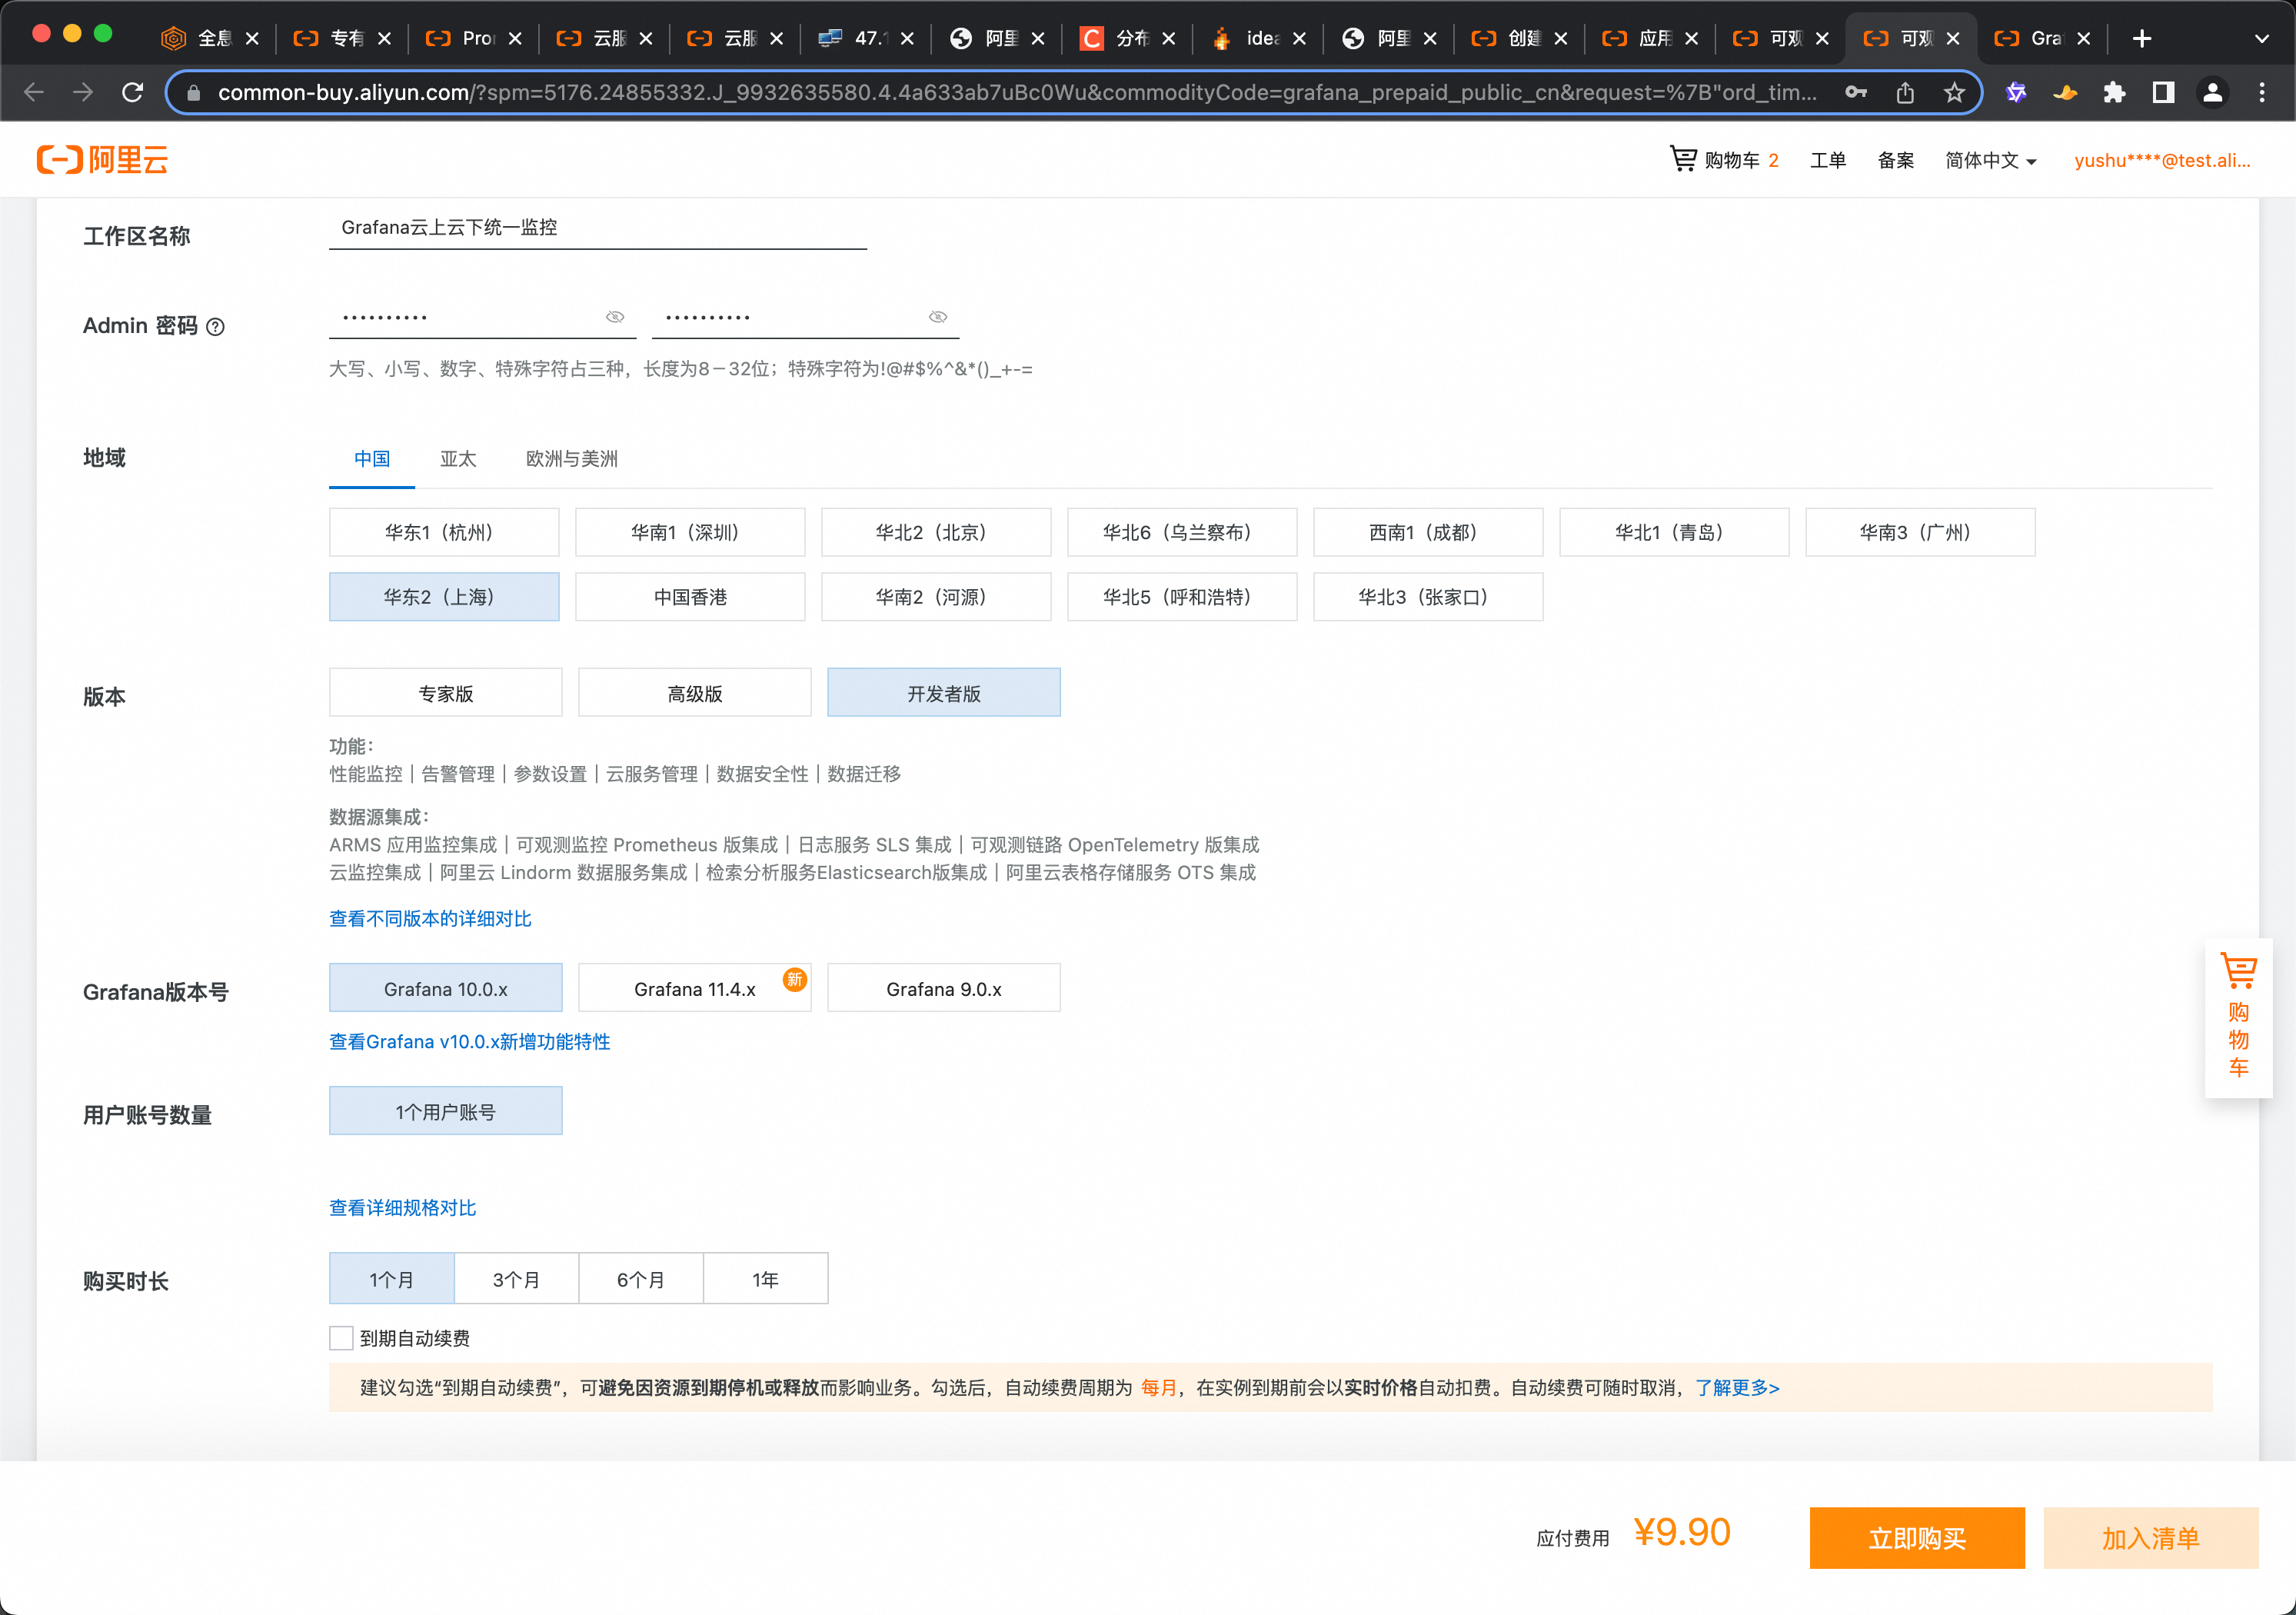Choose 1个月 purchase duration

(392, 1279)
